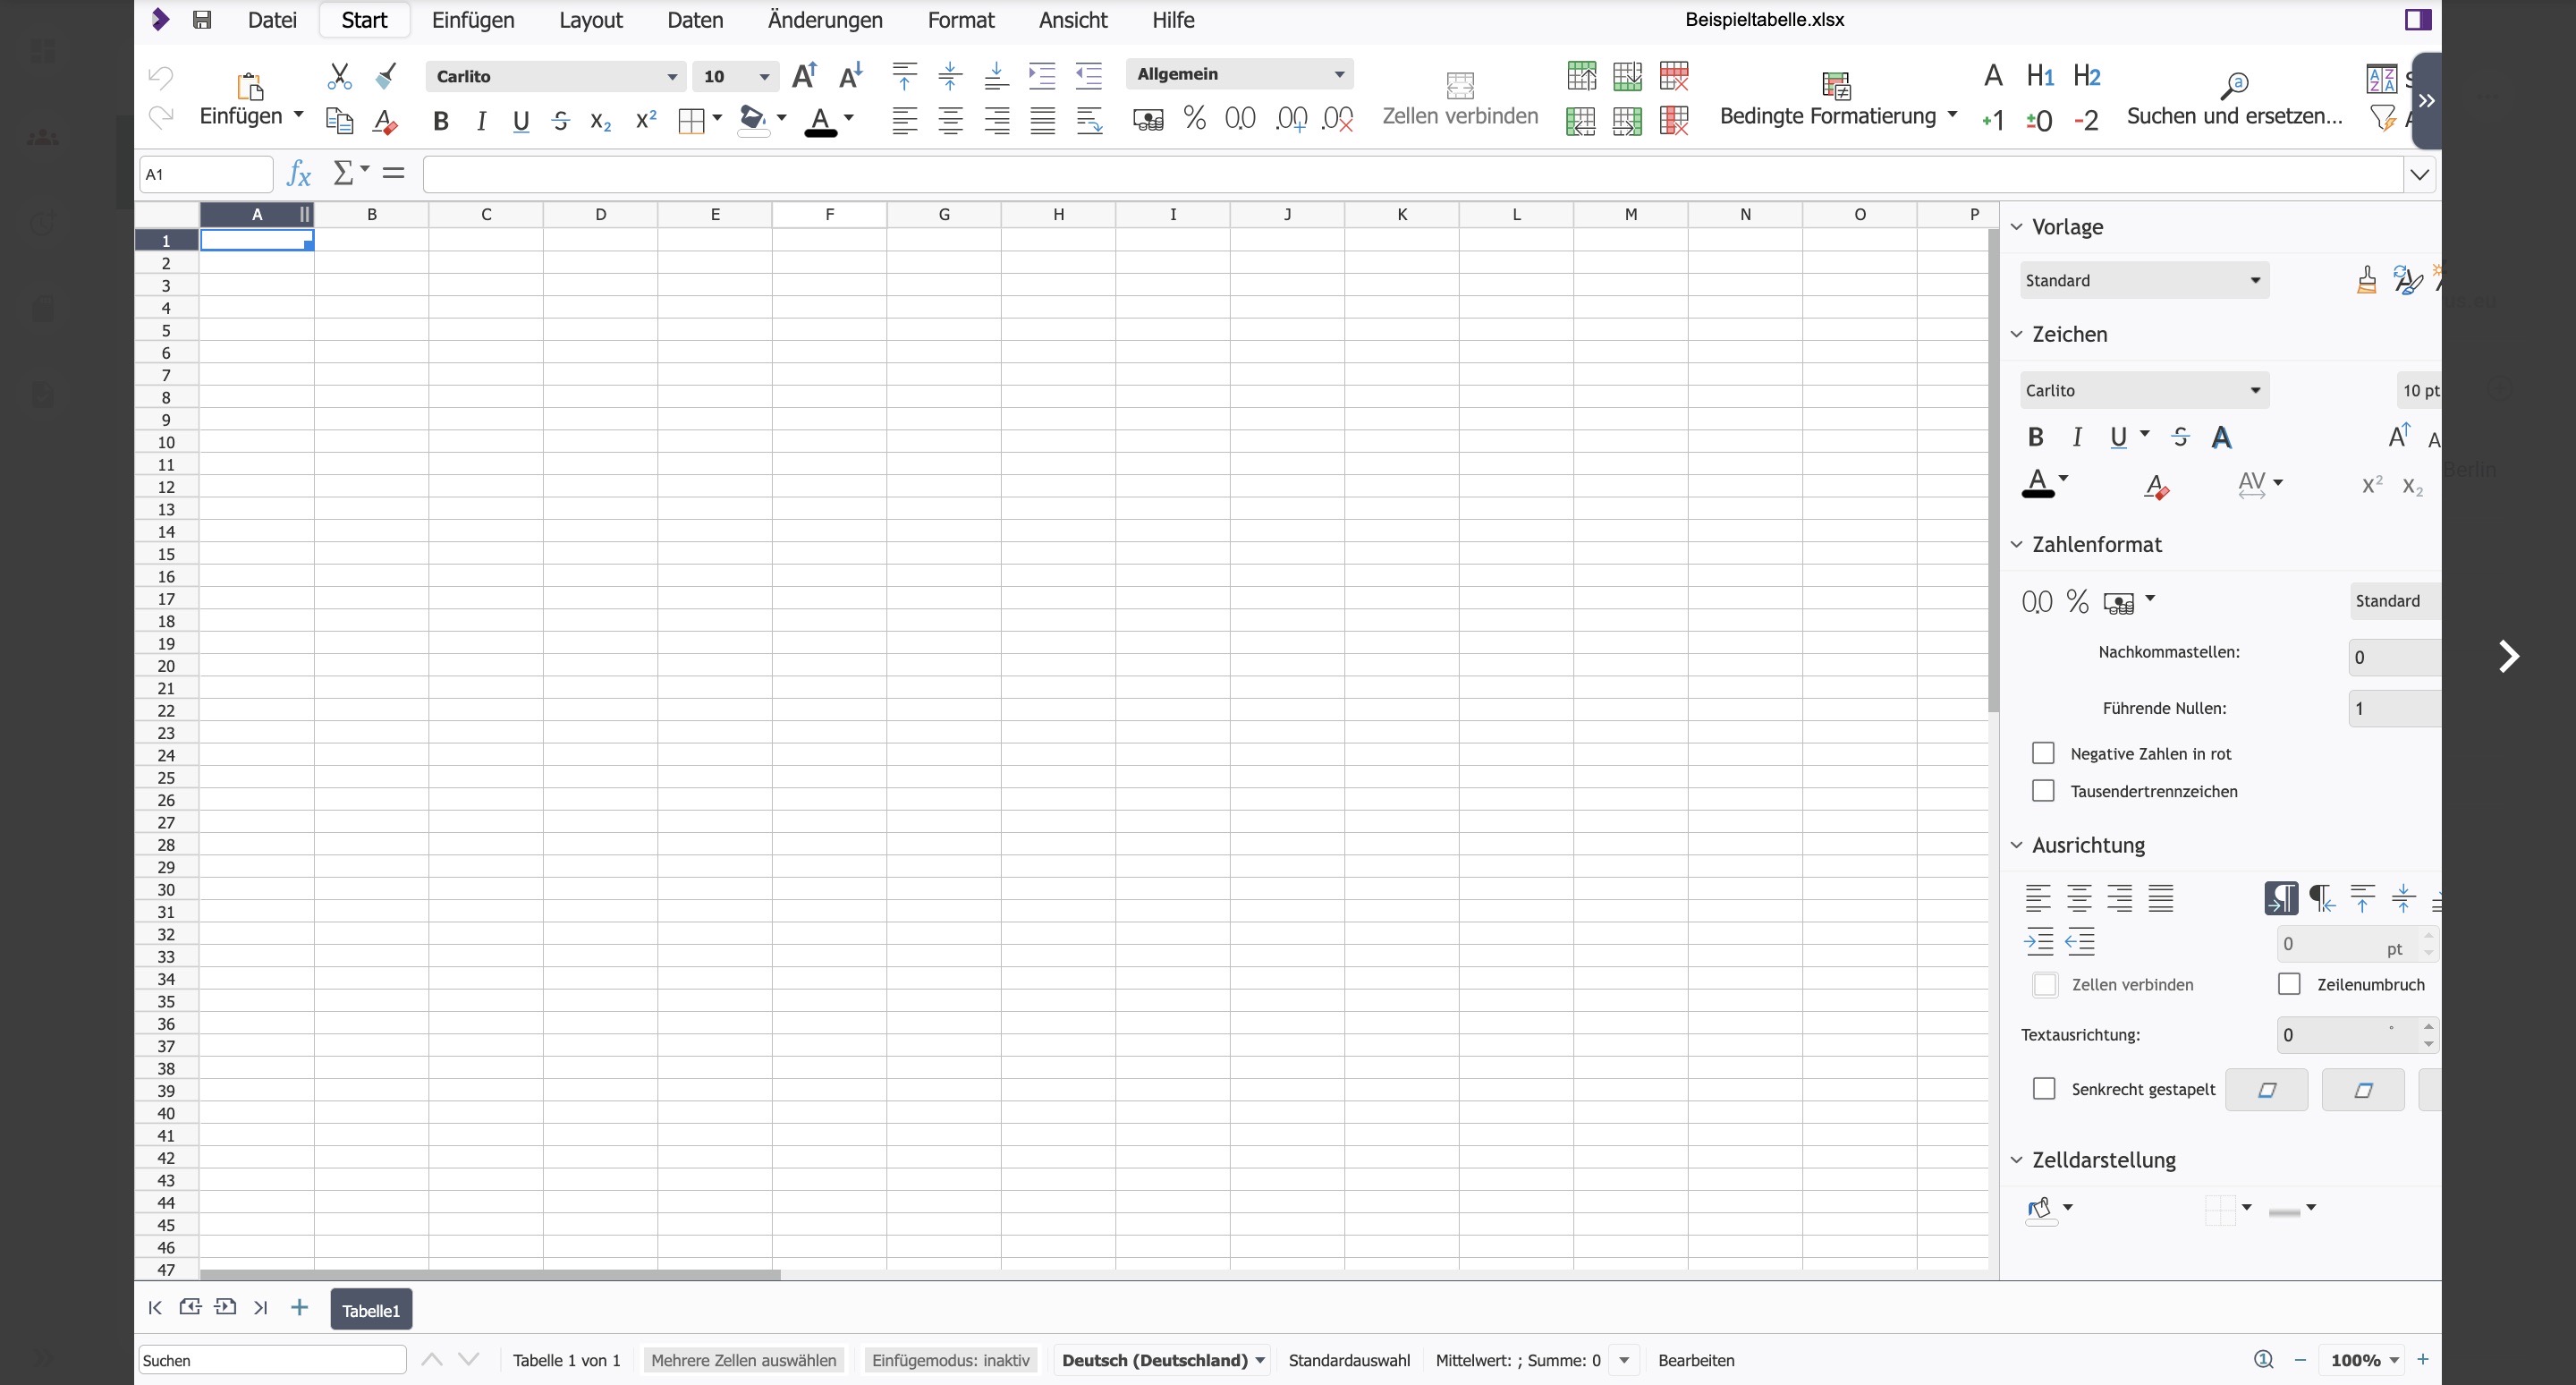The height and width of the screenshot is (1385, 2576).
Task: Collapse the Zahlenformat sidebar section
Action: (2016, 544)
